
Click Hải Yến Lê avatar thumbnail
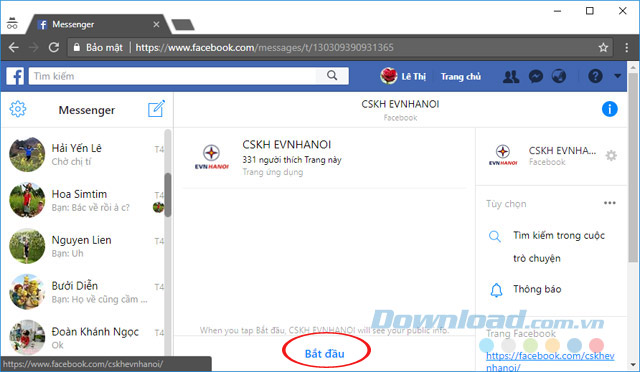[x=27, y=154]
